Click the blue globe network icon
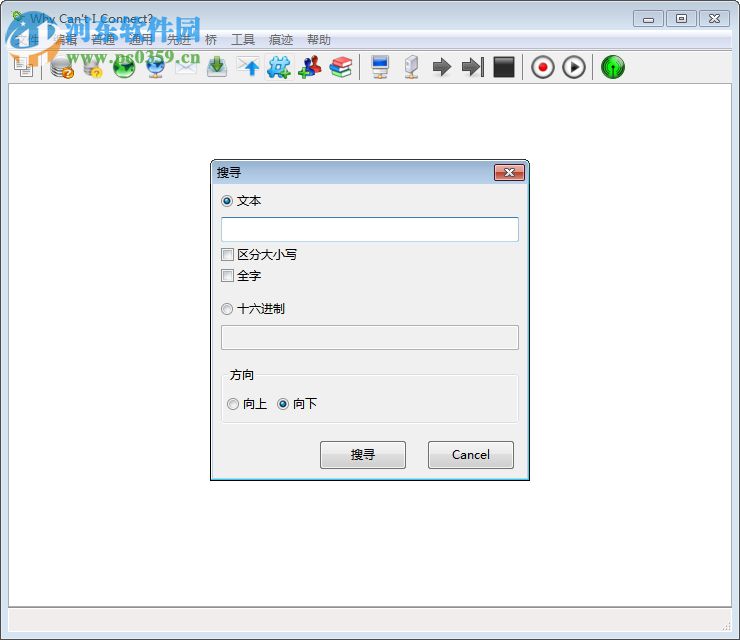The image size is (740, 640). (155, 67)
